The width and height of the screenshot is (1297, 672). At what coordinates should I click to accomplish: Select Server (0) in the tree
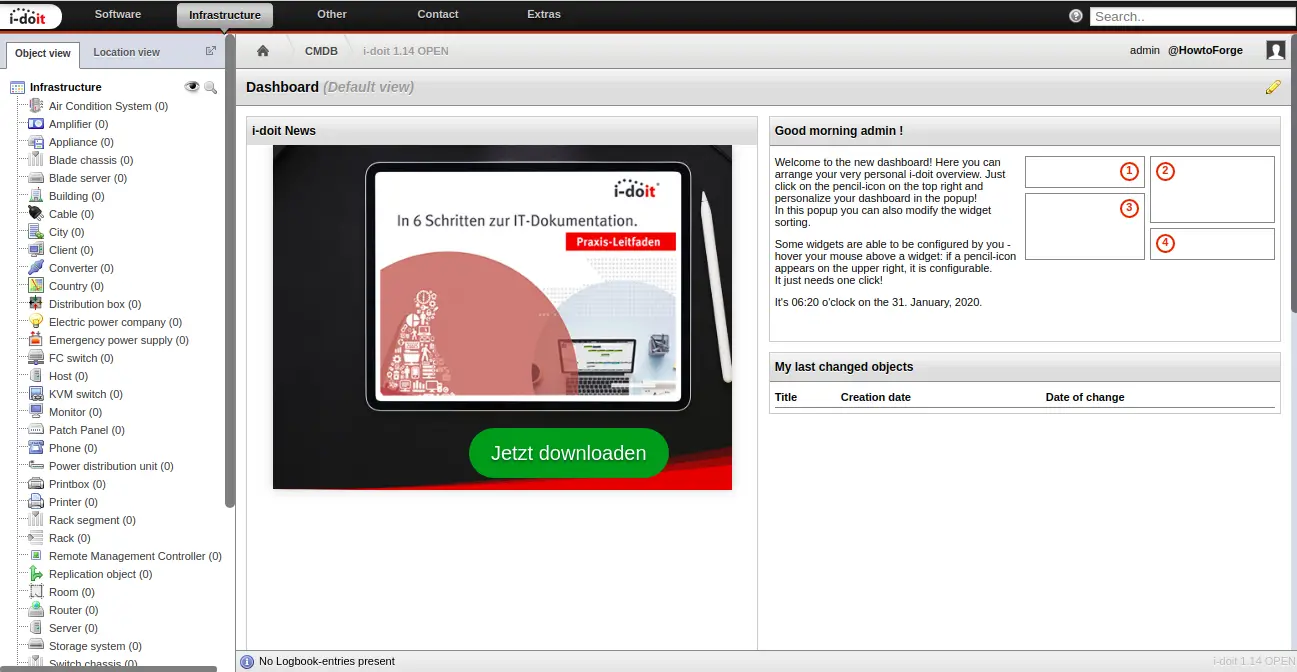coord(73,628)
